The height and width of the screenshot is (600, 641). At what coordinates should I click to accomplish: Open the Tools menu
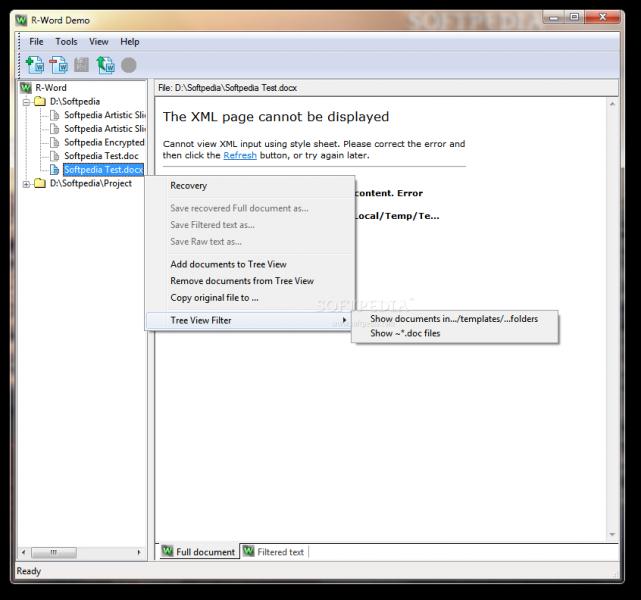(66, 42)
